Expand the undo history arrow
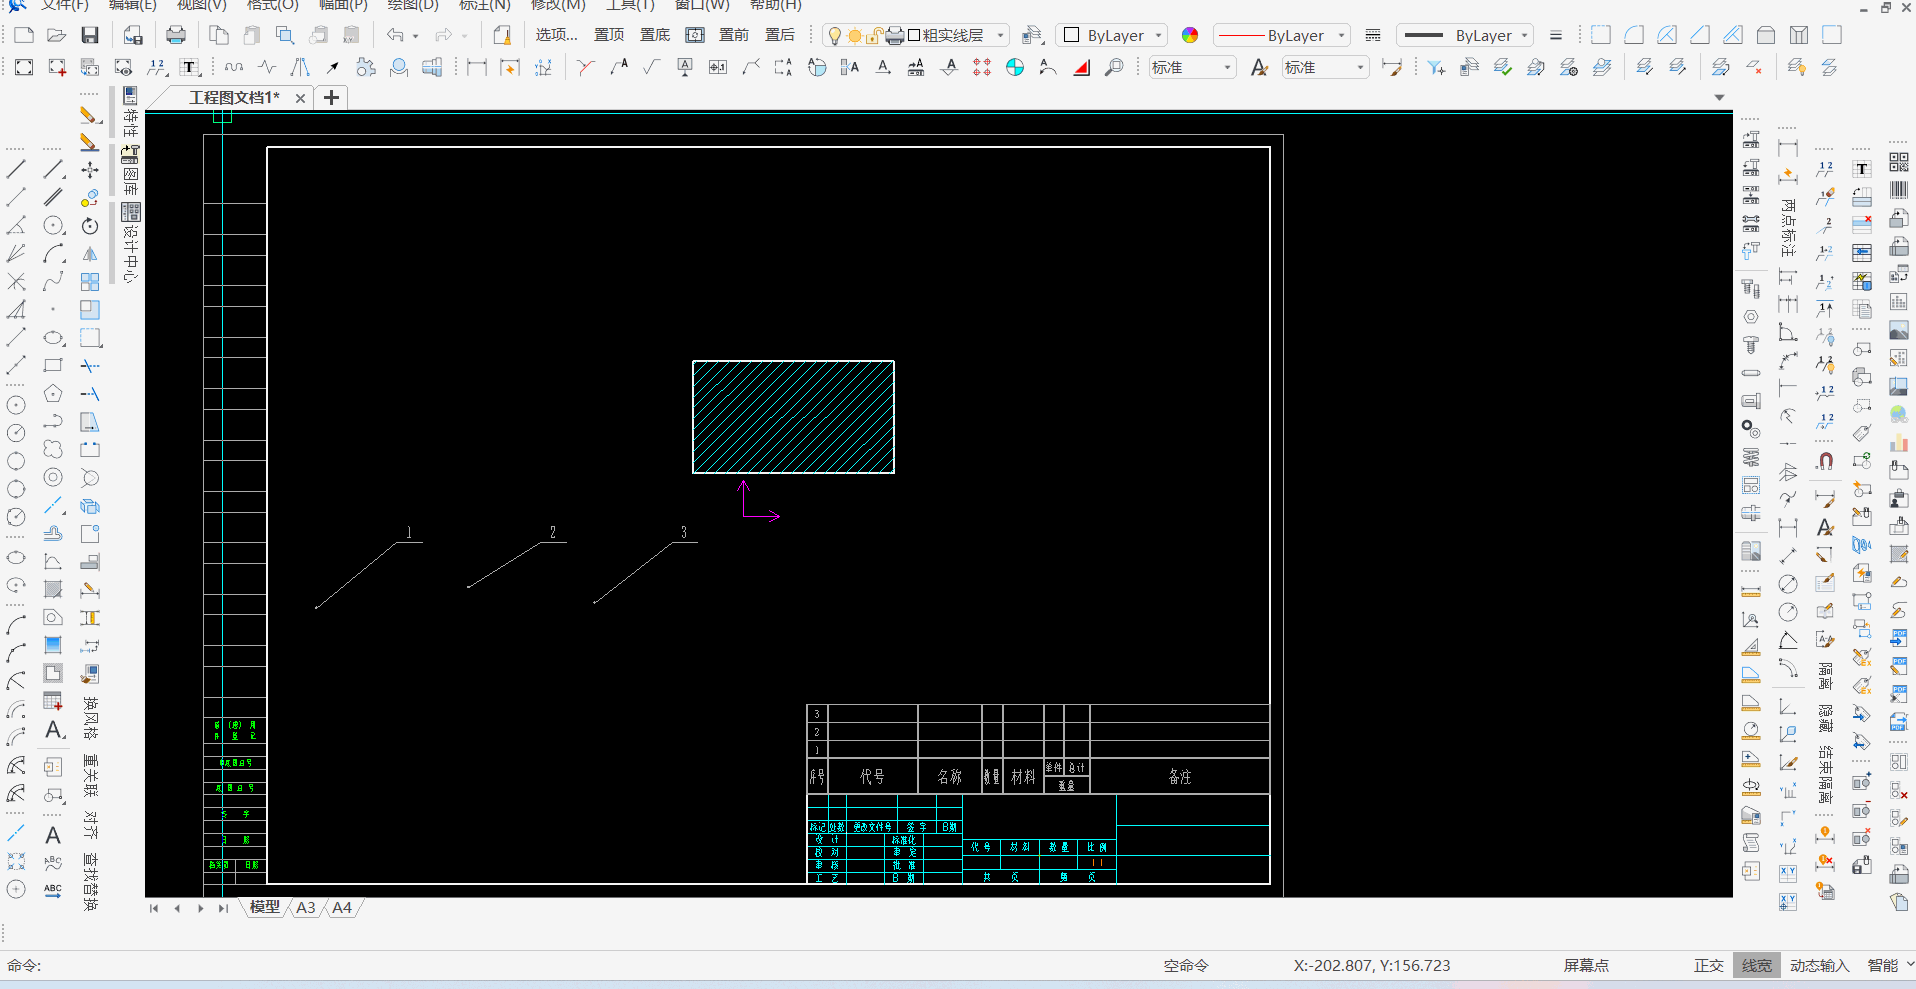 click(415, 36)
